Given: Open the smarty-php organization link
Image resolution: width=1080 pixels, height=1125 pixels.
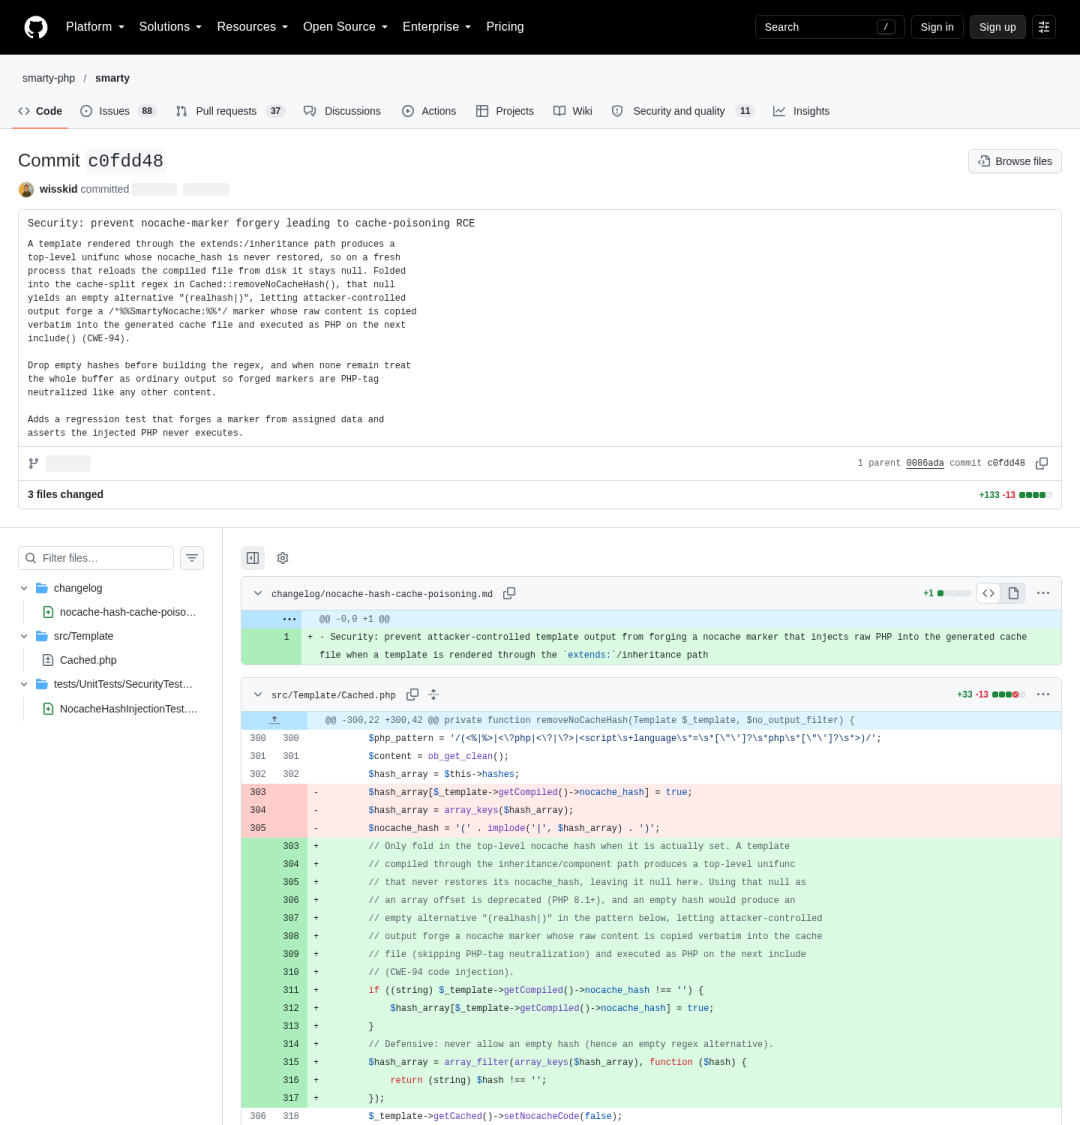Looking at the screenshot, I should pyautogui.click(x=48, y=78).
